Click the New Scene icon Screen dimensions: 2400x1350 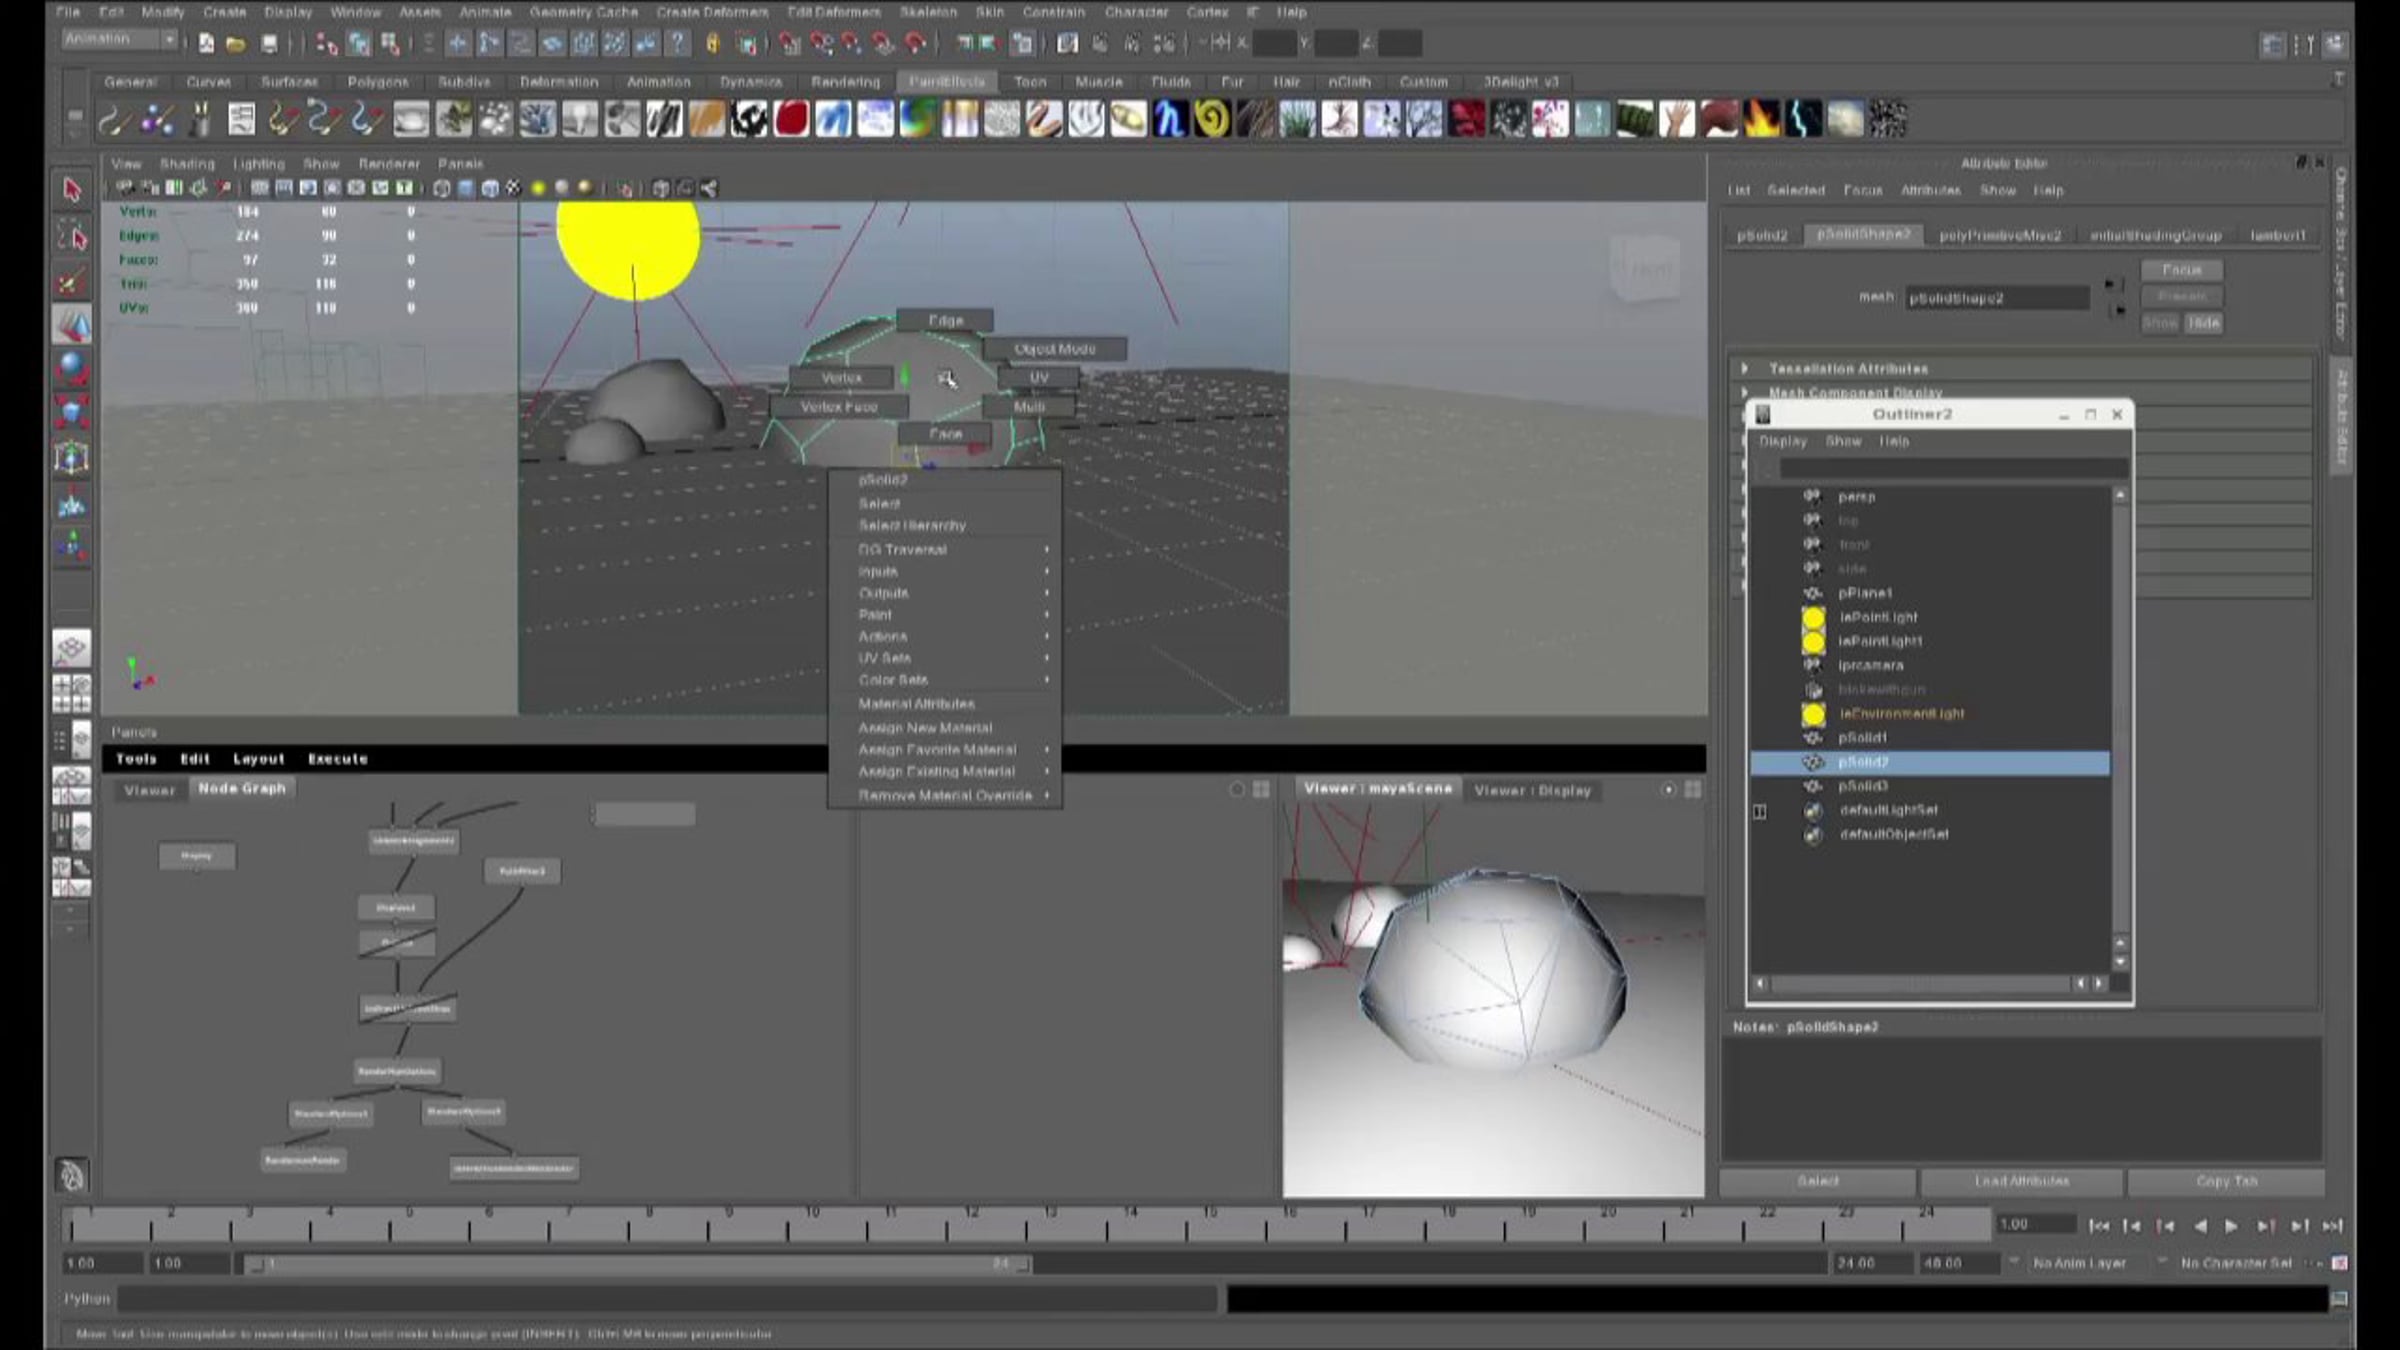[x=206, y=43]
